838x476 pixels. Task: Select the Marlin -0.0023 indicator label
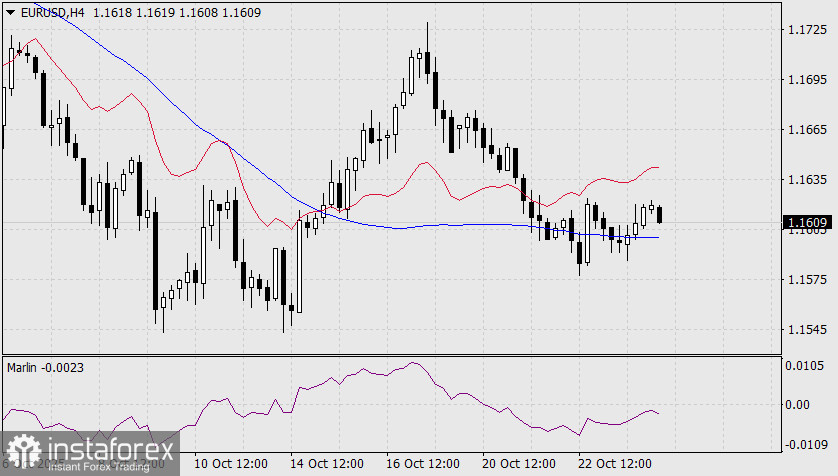(x=45, y=368)
